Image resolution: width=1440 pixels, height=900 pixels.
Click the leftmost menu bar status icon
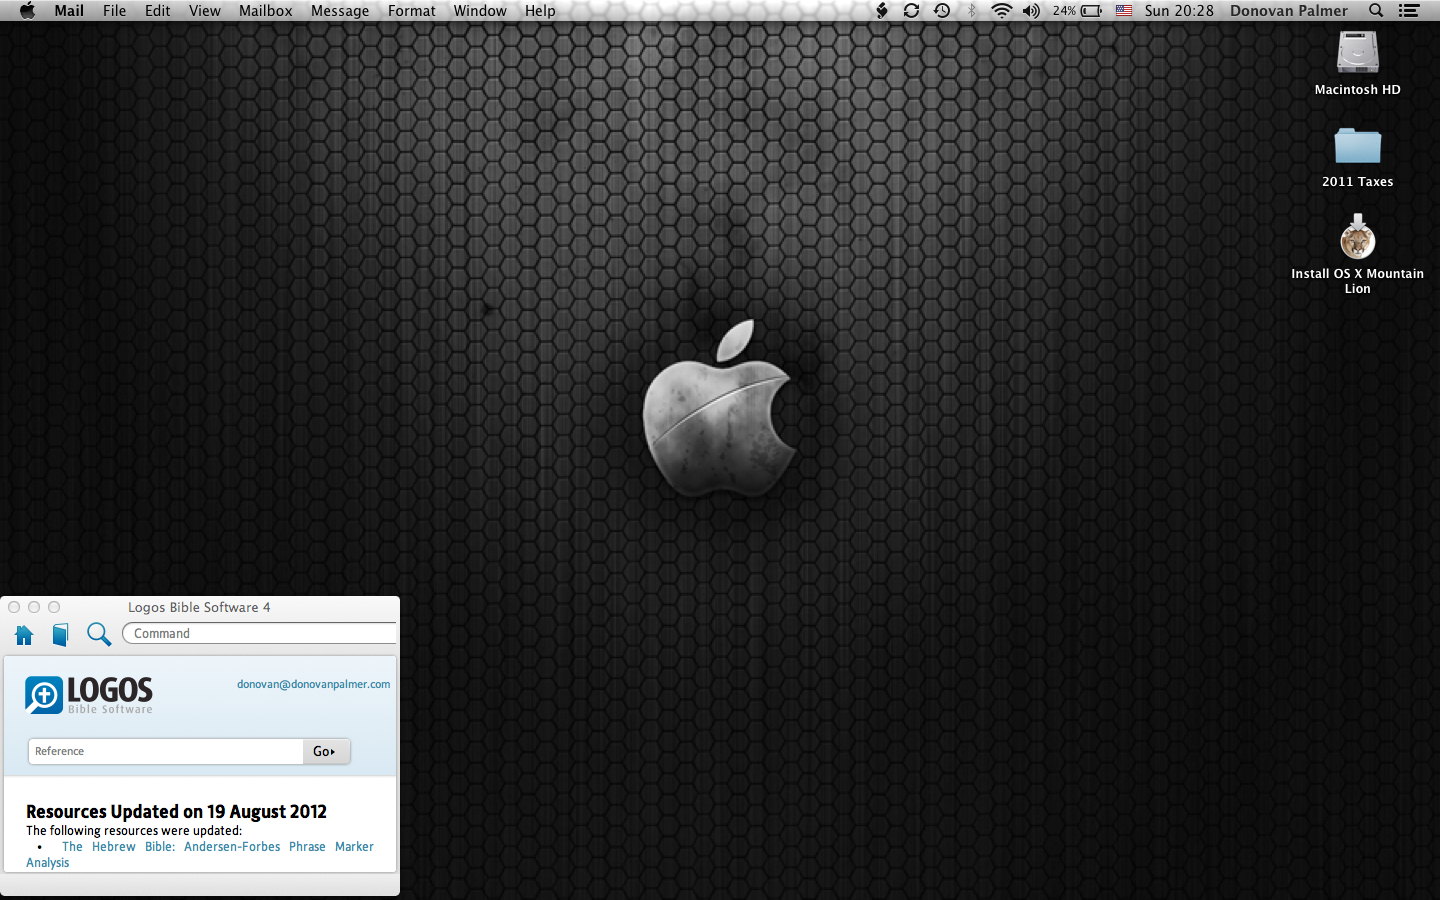click(x=882, y=11)
